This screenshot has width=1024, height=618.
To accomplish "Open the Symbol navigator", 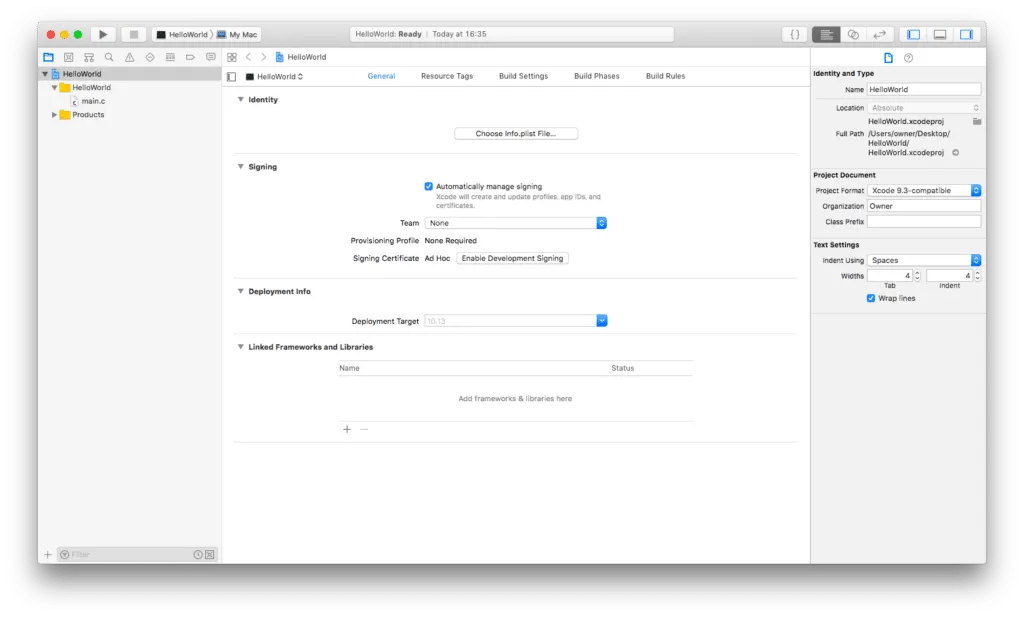I will [x=89, y=57].
